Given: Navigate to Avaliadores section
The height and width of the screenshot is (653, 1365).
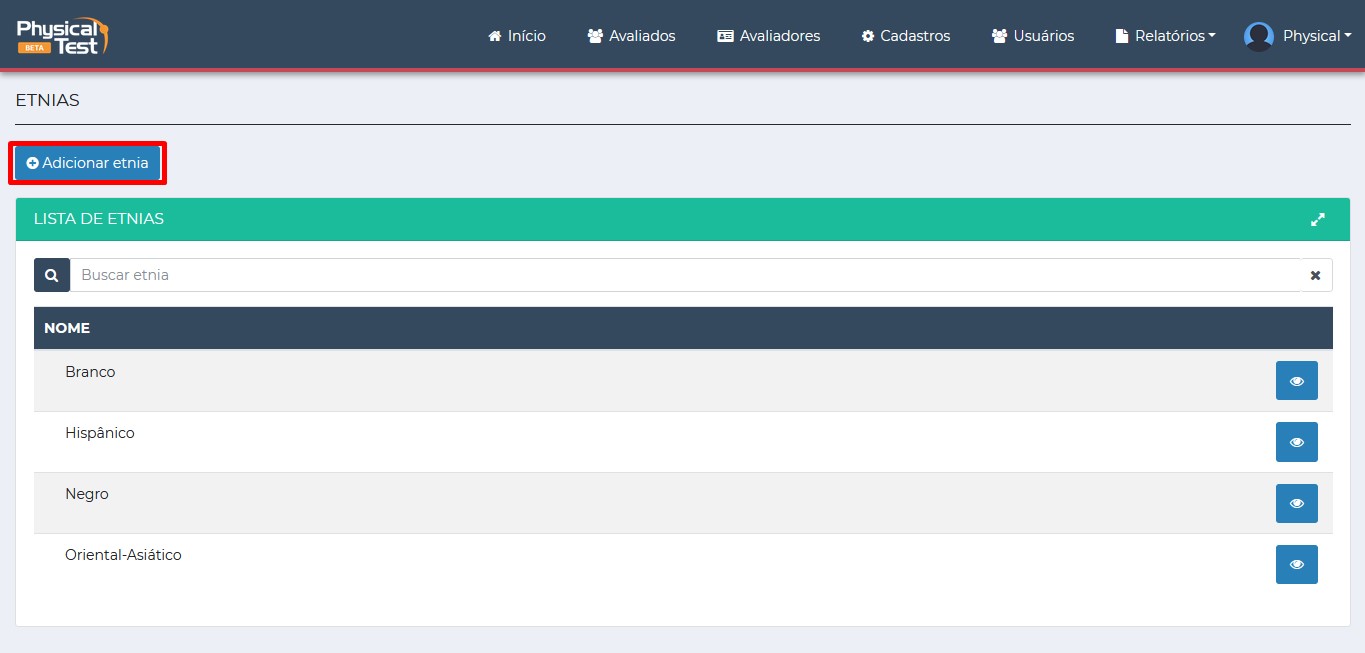Looking at the screenshot, I should tap(768, 36).
